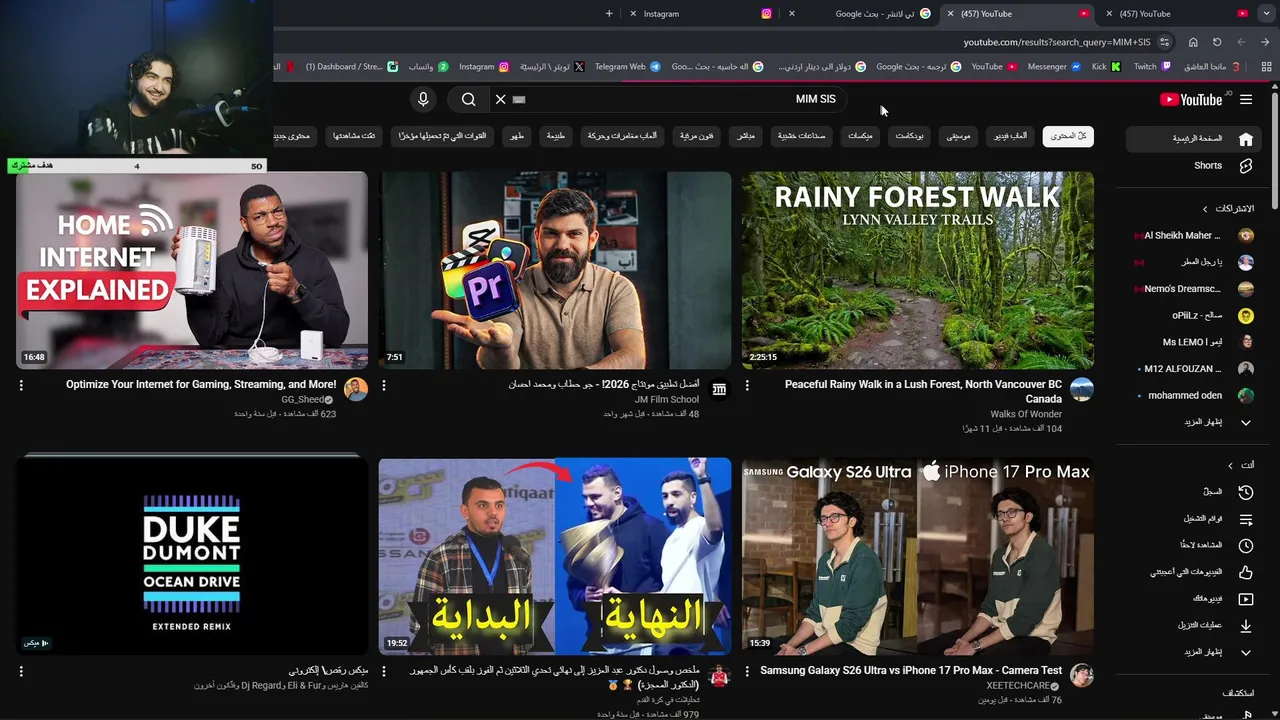This screenshot has width=1280, height=720.
Task: Play the Home Internet Explained thumbnail
Action: (192, 270)
